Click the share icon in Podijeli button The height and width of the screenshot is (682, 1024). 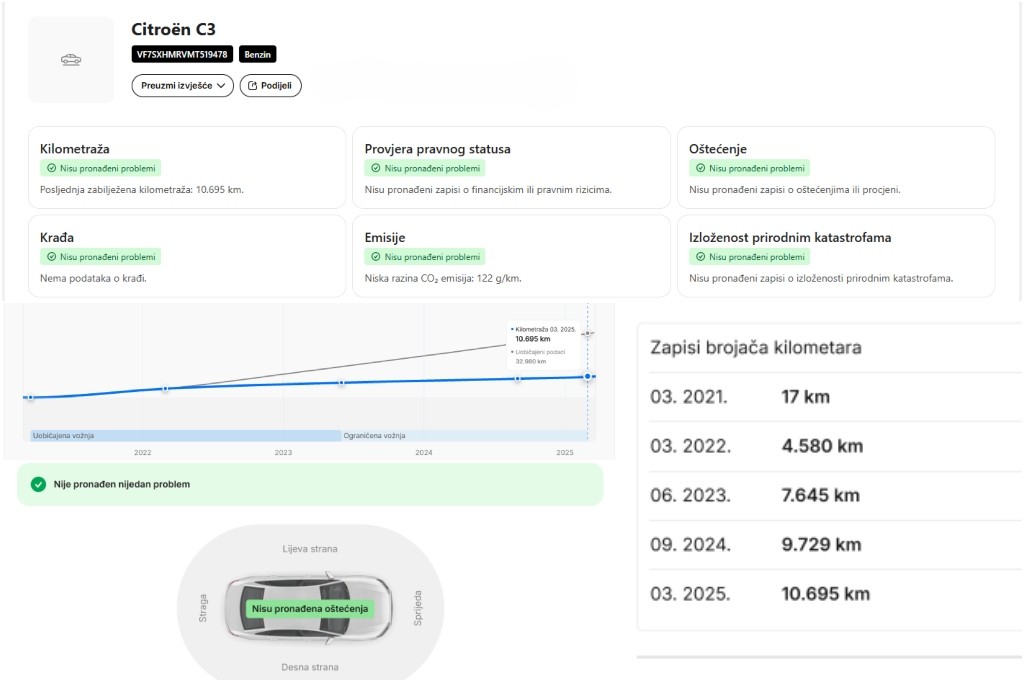click(x=252, y=86)
